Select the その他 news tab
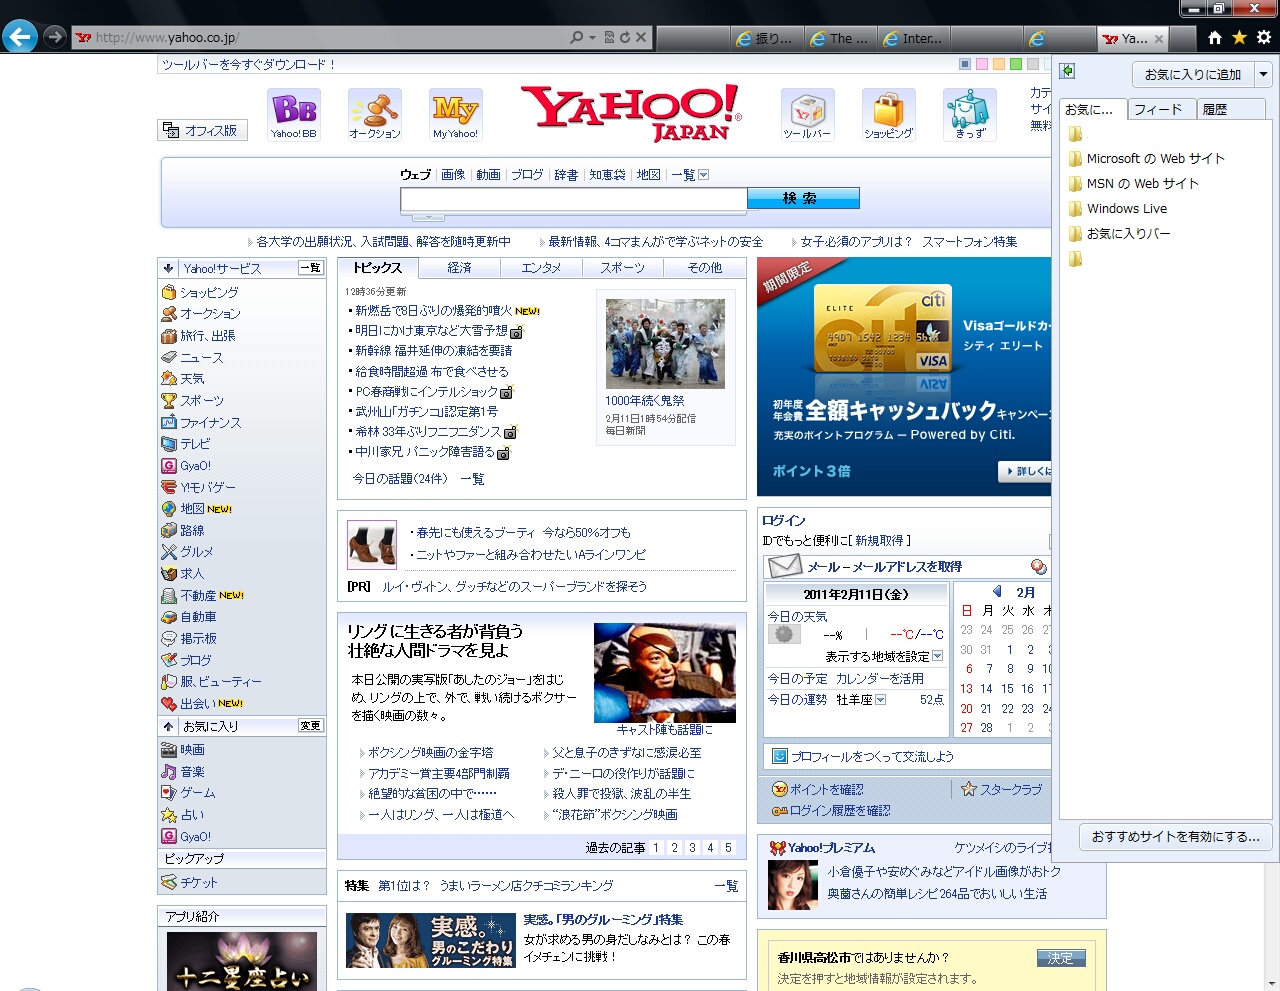This screenshot has height=991, width=1280. coord(705,268)
